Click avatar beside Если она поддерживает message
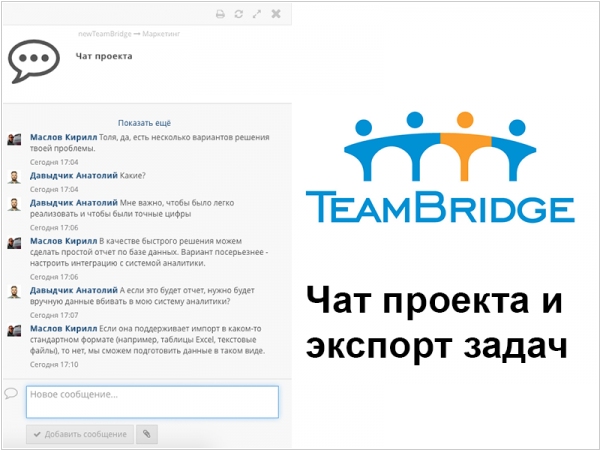 tap(14, 331)
